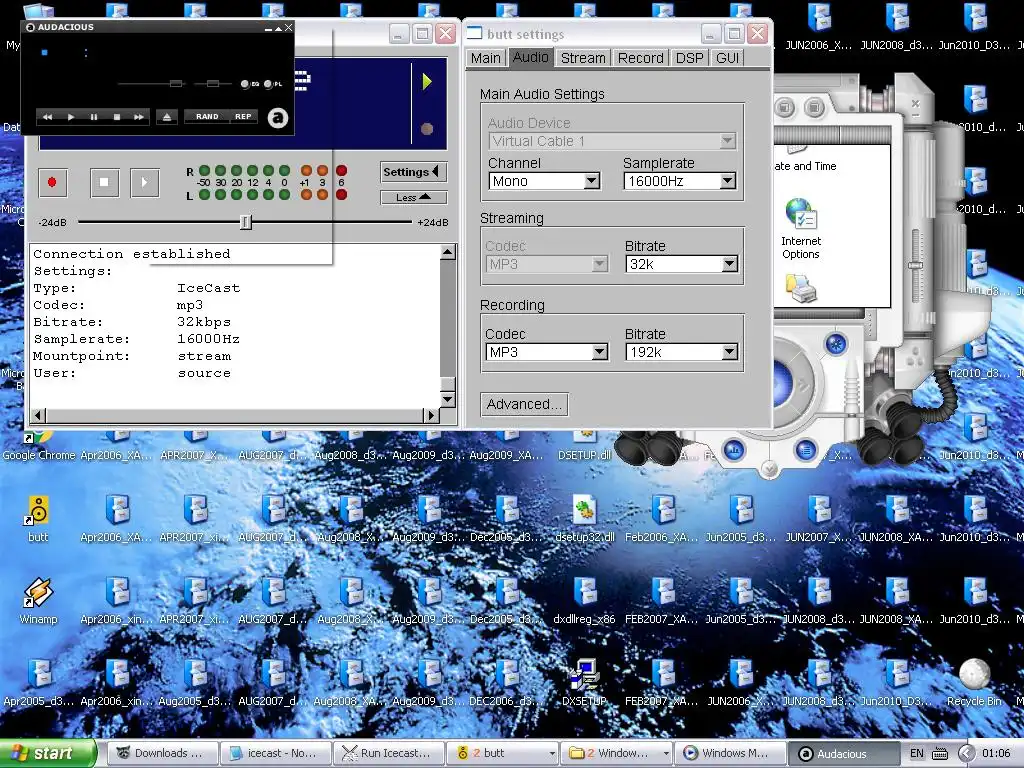Start recording with butt's red record button
The height and width of the screenshot is (768, 1024).
[x=52, y=182]
